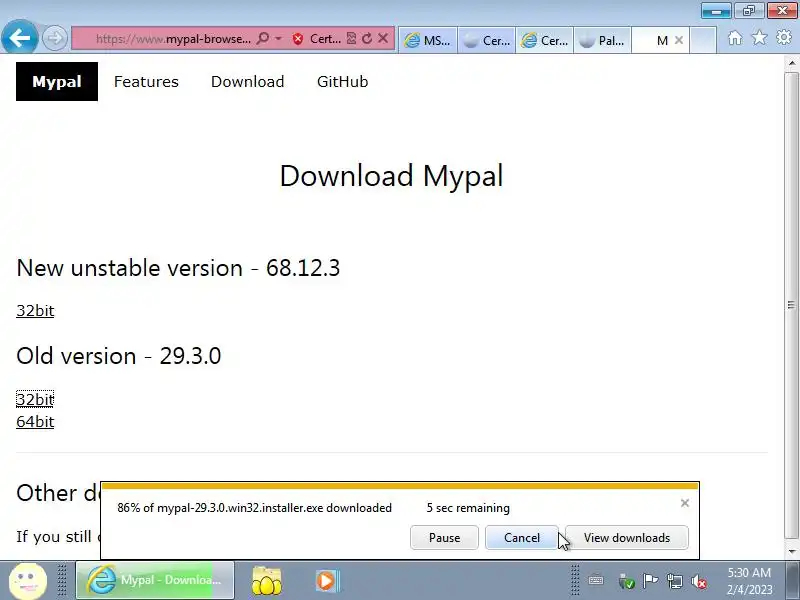Click the '5 sec remaining' text
This screenshot has width=800, height=600.
(468, 508)
